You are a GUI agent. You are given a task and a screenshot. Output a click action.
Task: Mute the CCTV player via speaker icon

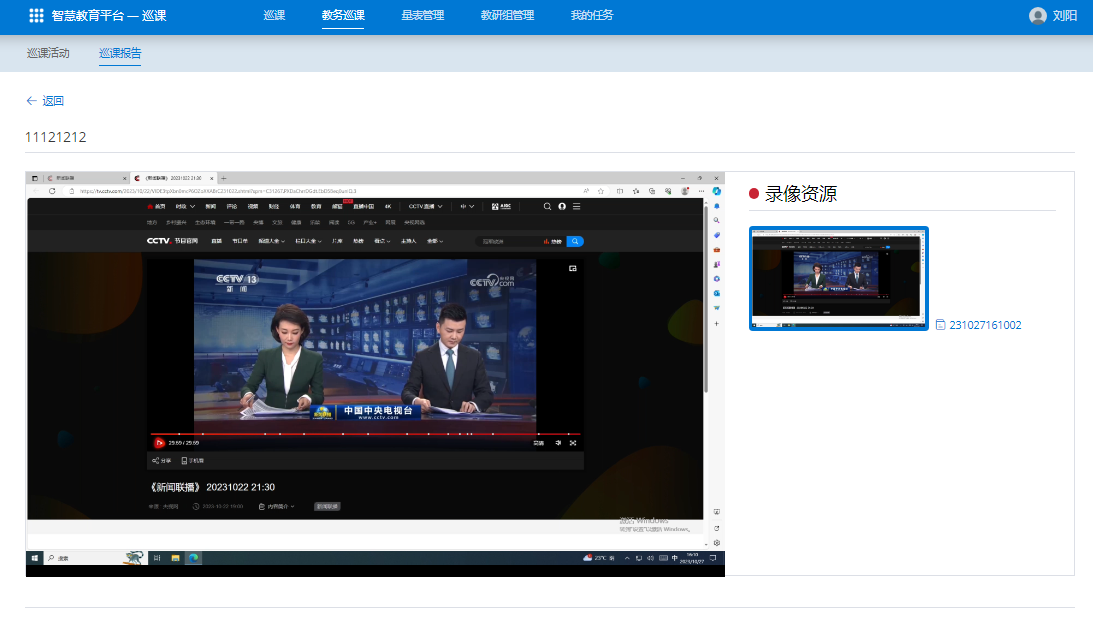pyautogui.click(x=557, y=442)
